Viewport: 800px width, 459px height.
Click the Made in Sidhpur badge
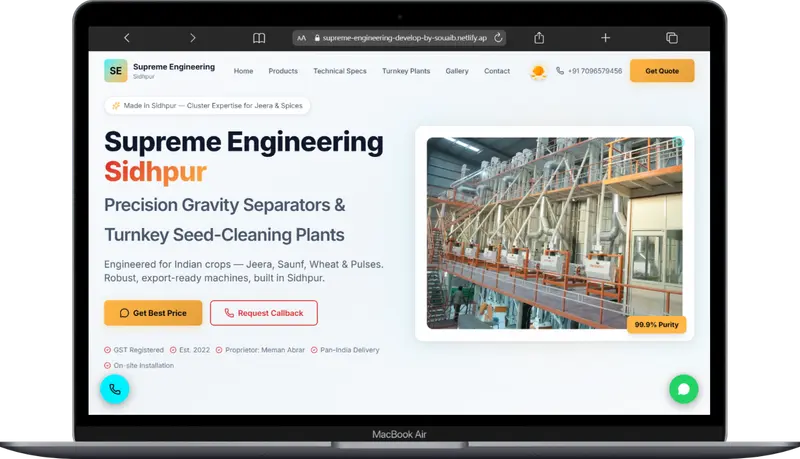coord(207,106)
